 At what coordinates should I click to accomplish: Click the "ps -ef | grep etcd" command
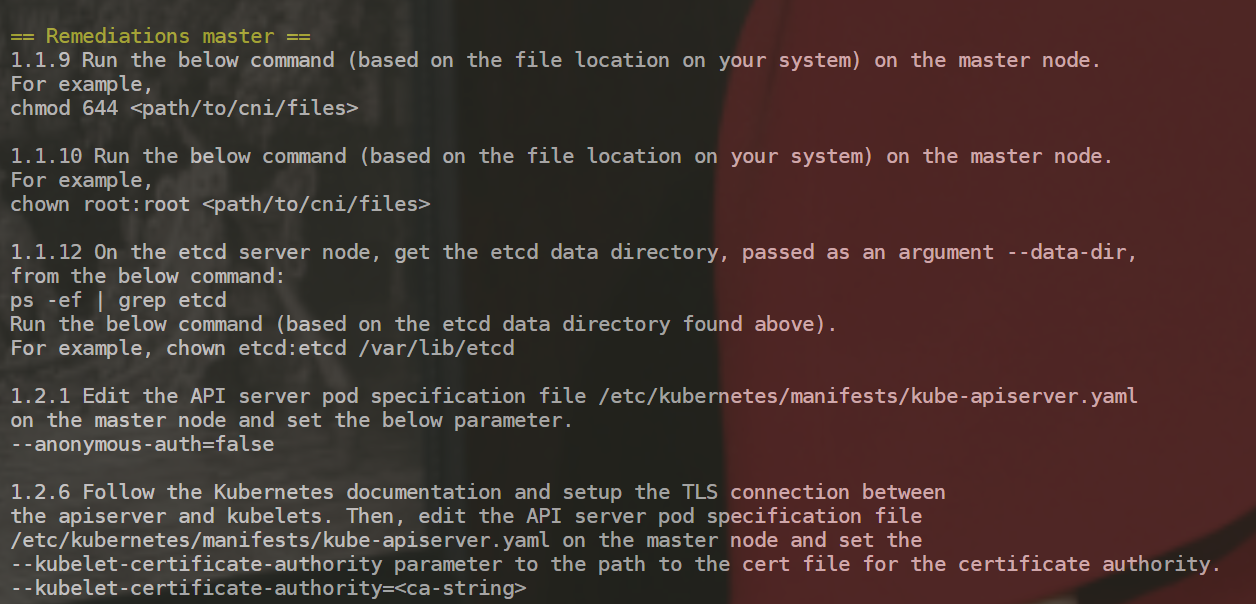[118, 300]
